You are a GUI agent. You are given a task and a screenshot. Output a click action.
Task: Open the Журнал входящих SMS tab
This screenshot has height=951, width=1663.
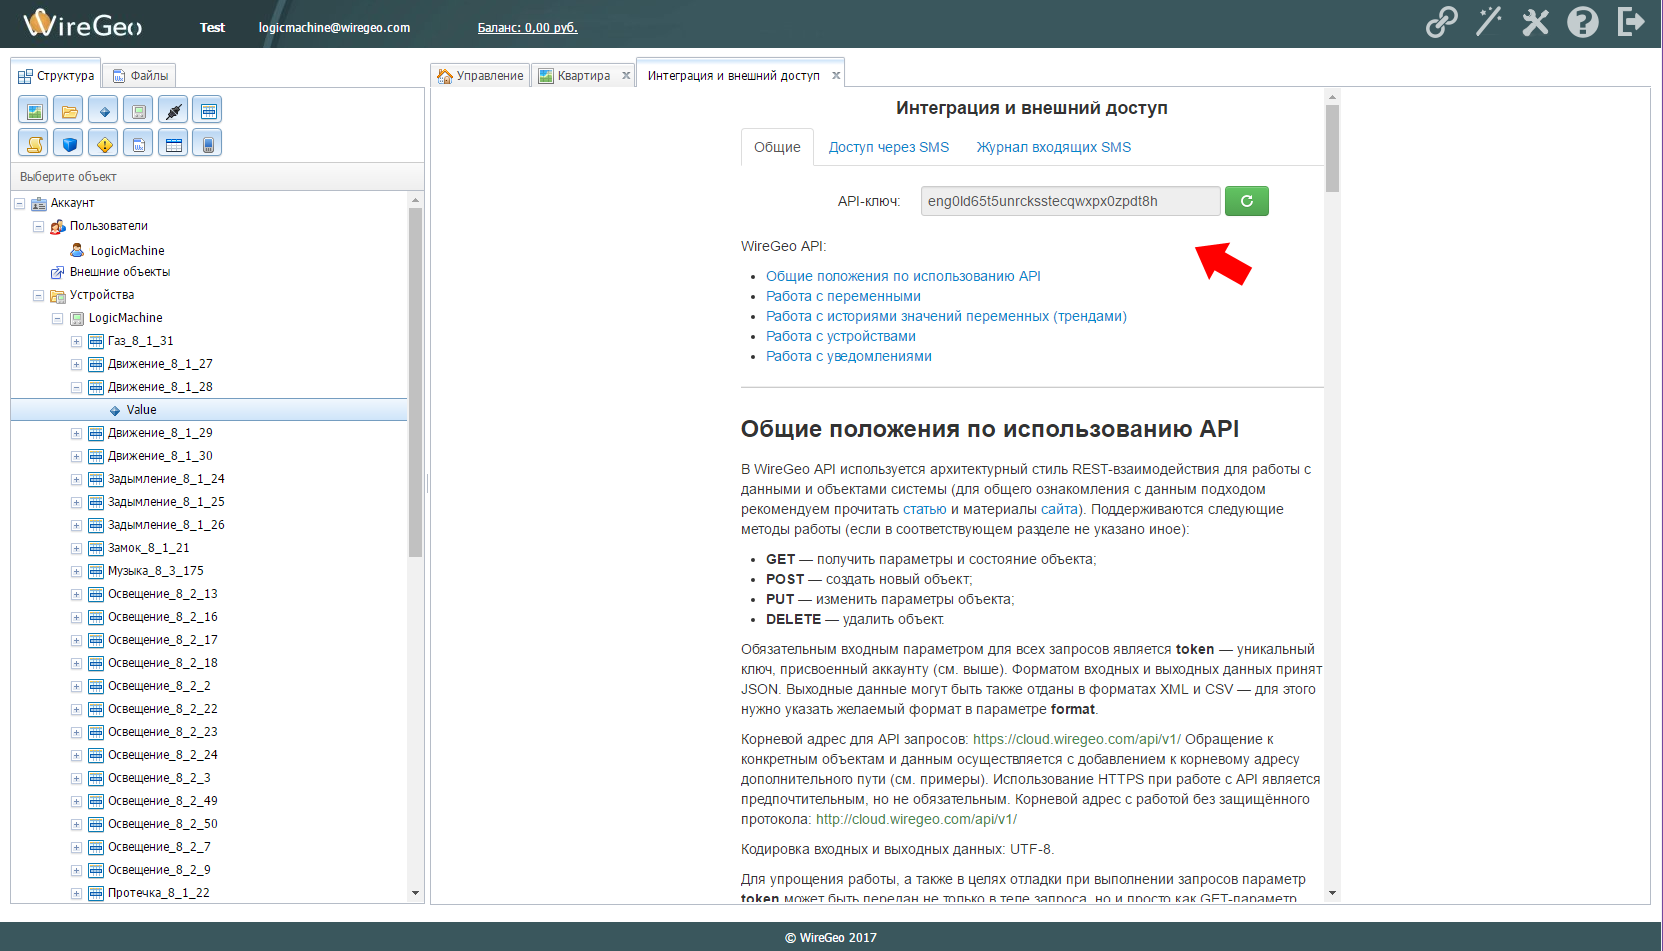pyautogui.click(x=1054, y=147)
